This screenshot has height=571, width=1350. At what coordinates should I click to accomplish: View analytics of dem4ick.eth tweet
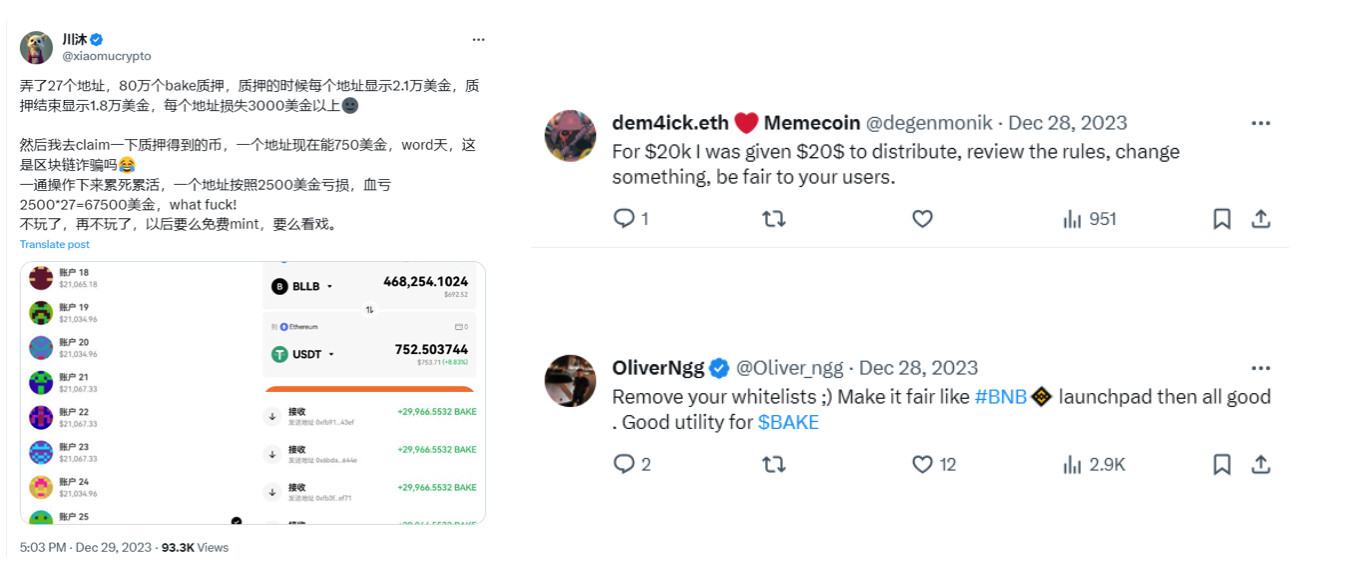point(1073,218)
